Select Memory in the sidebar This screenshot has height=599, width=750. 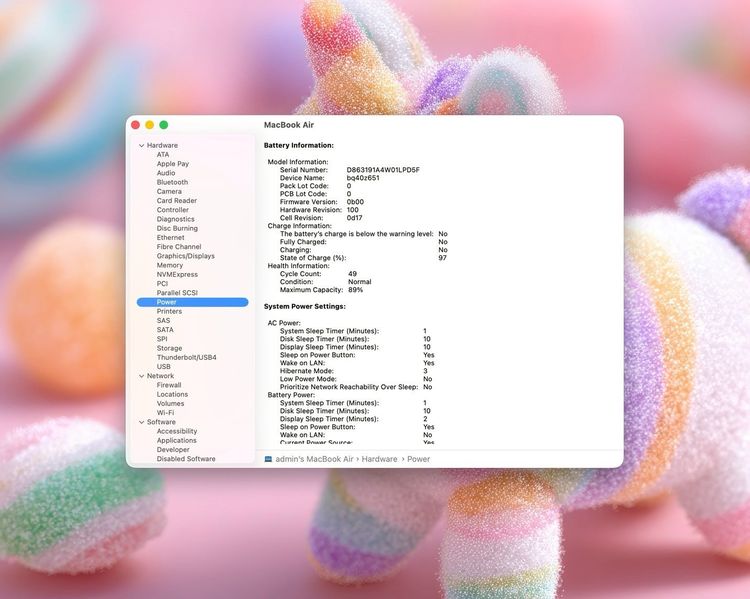170,265
